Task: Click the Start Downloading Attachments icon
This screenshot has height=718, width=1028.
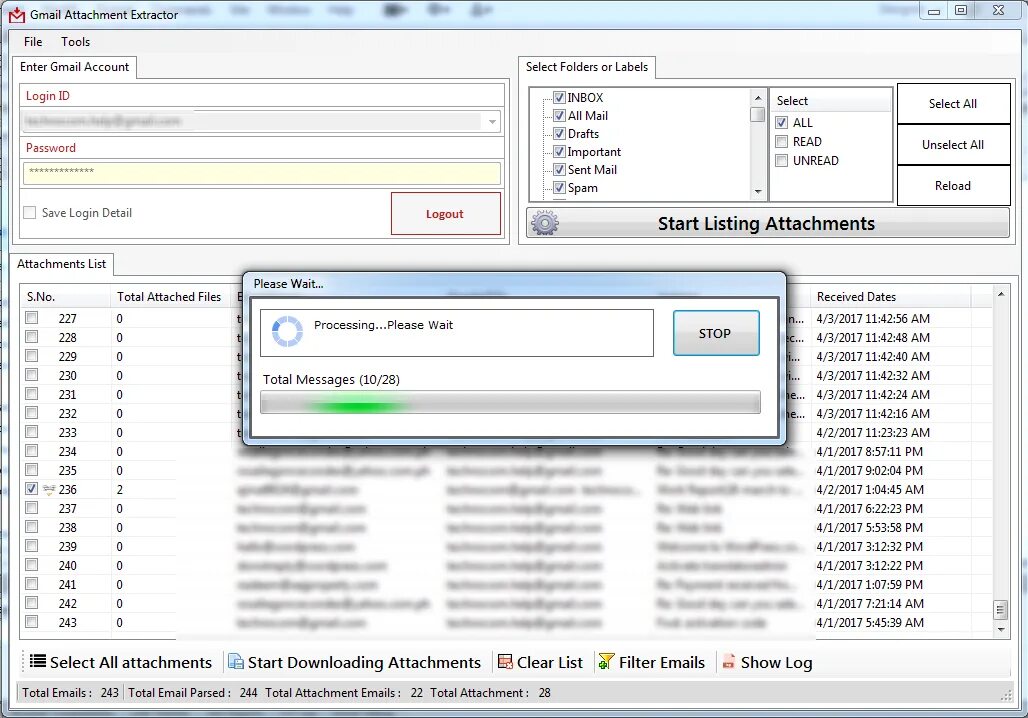Action: click(235, 662)
